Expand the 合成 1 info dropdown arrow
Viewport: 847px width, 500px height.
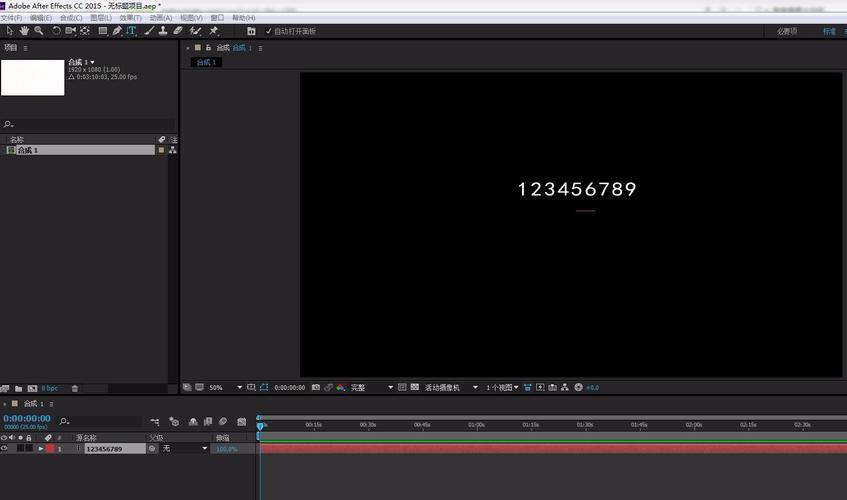(92, 62)
